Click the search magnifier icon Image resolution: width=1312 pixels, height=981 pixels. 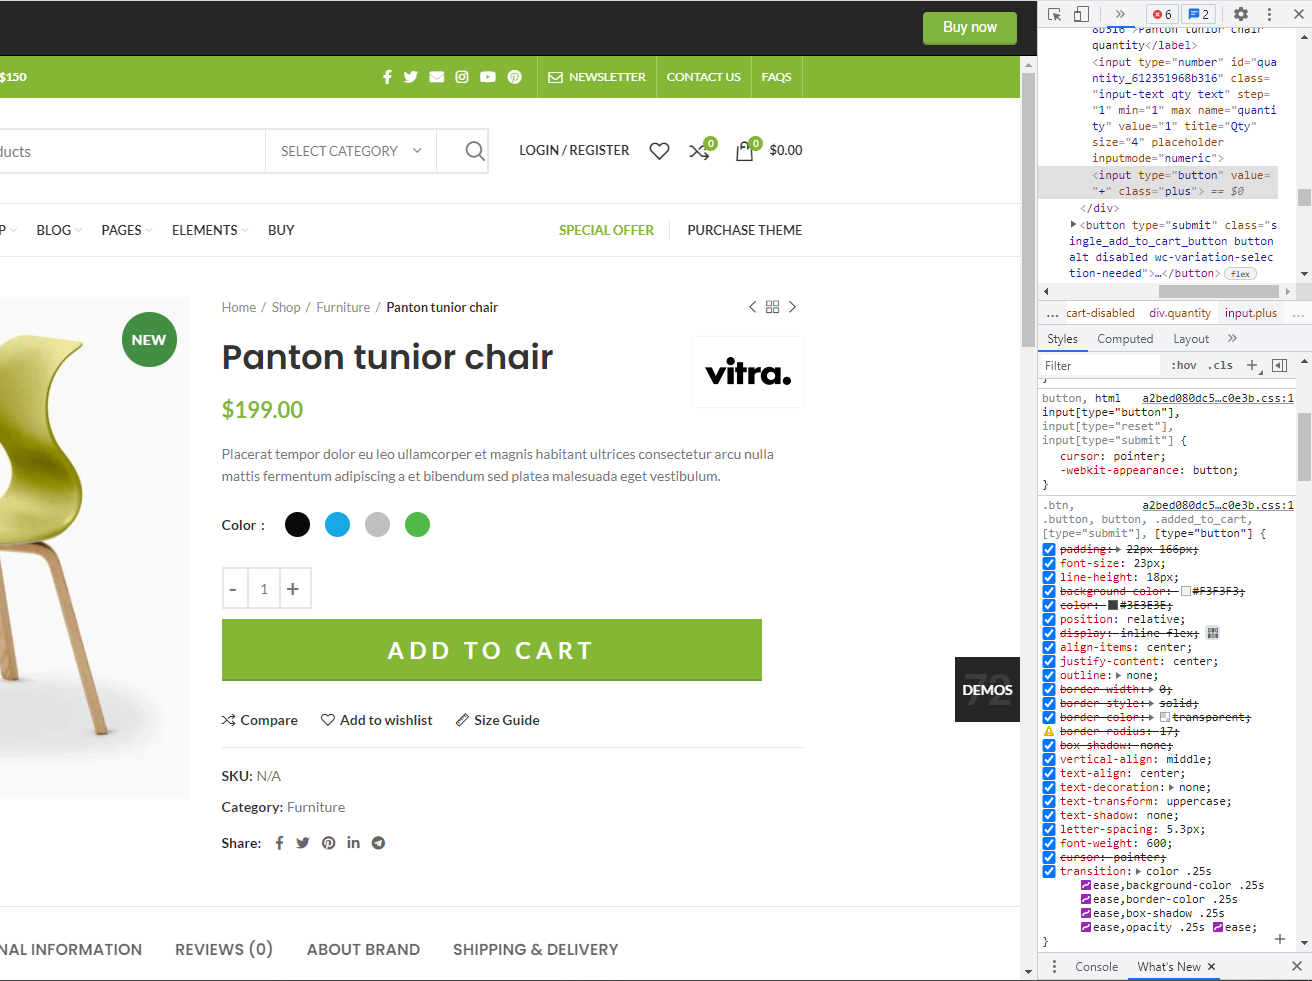pyautogui.click(x=474, y=151)
